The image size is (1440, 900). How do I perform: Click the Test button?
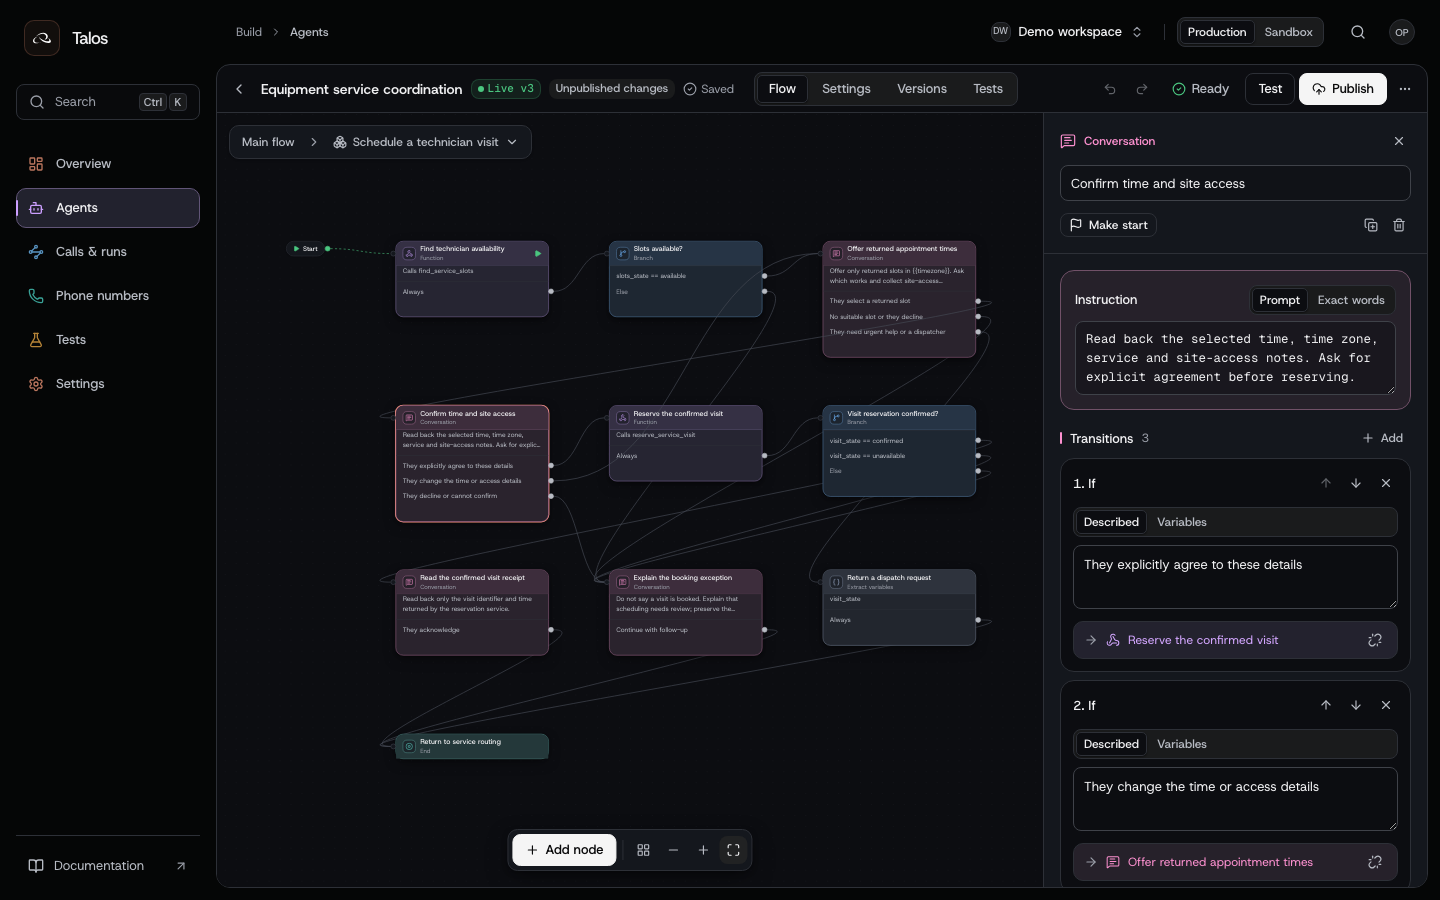(x=1270, y=89)
